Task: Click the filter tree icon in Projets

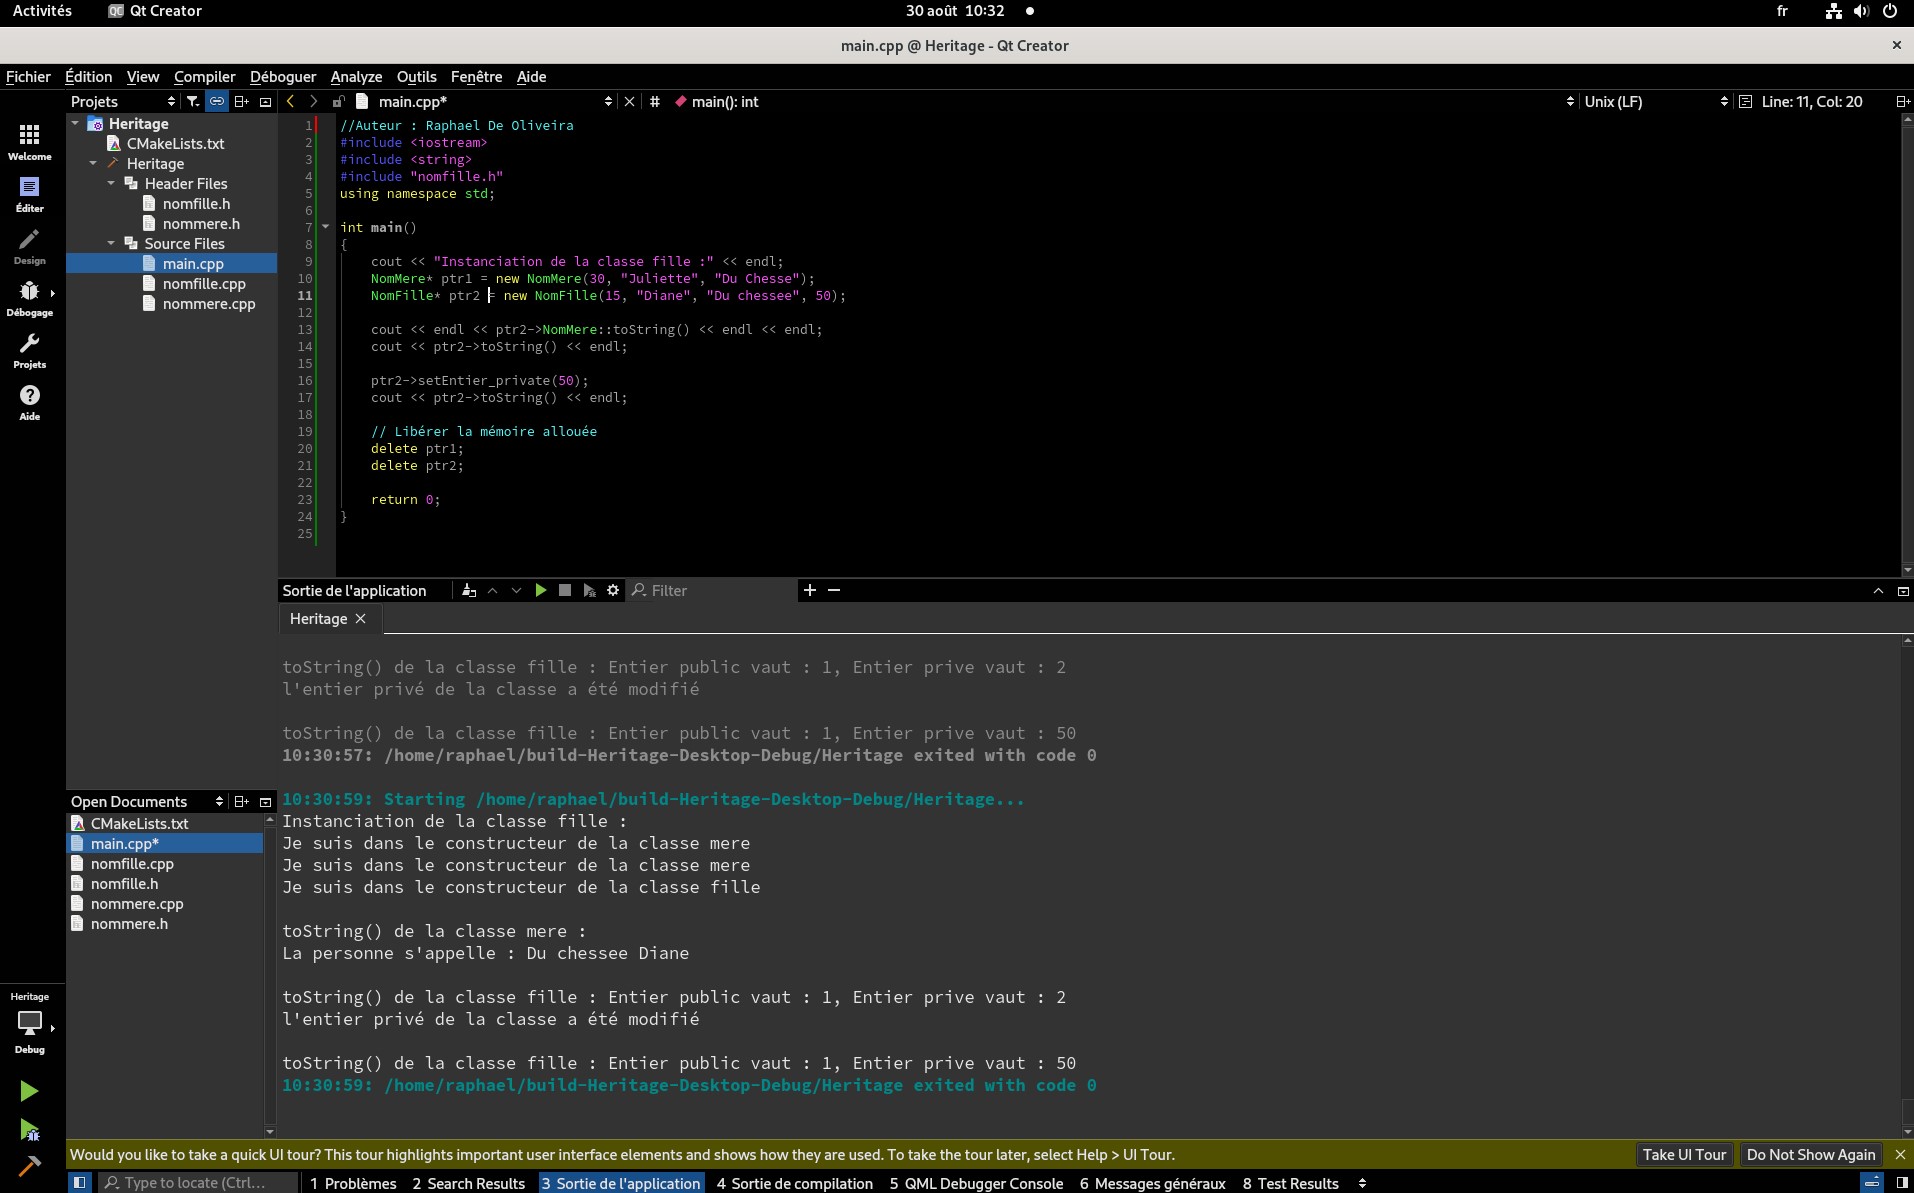Action: pos(193,101)
